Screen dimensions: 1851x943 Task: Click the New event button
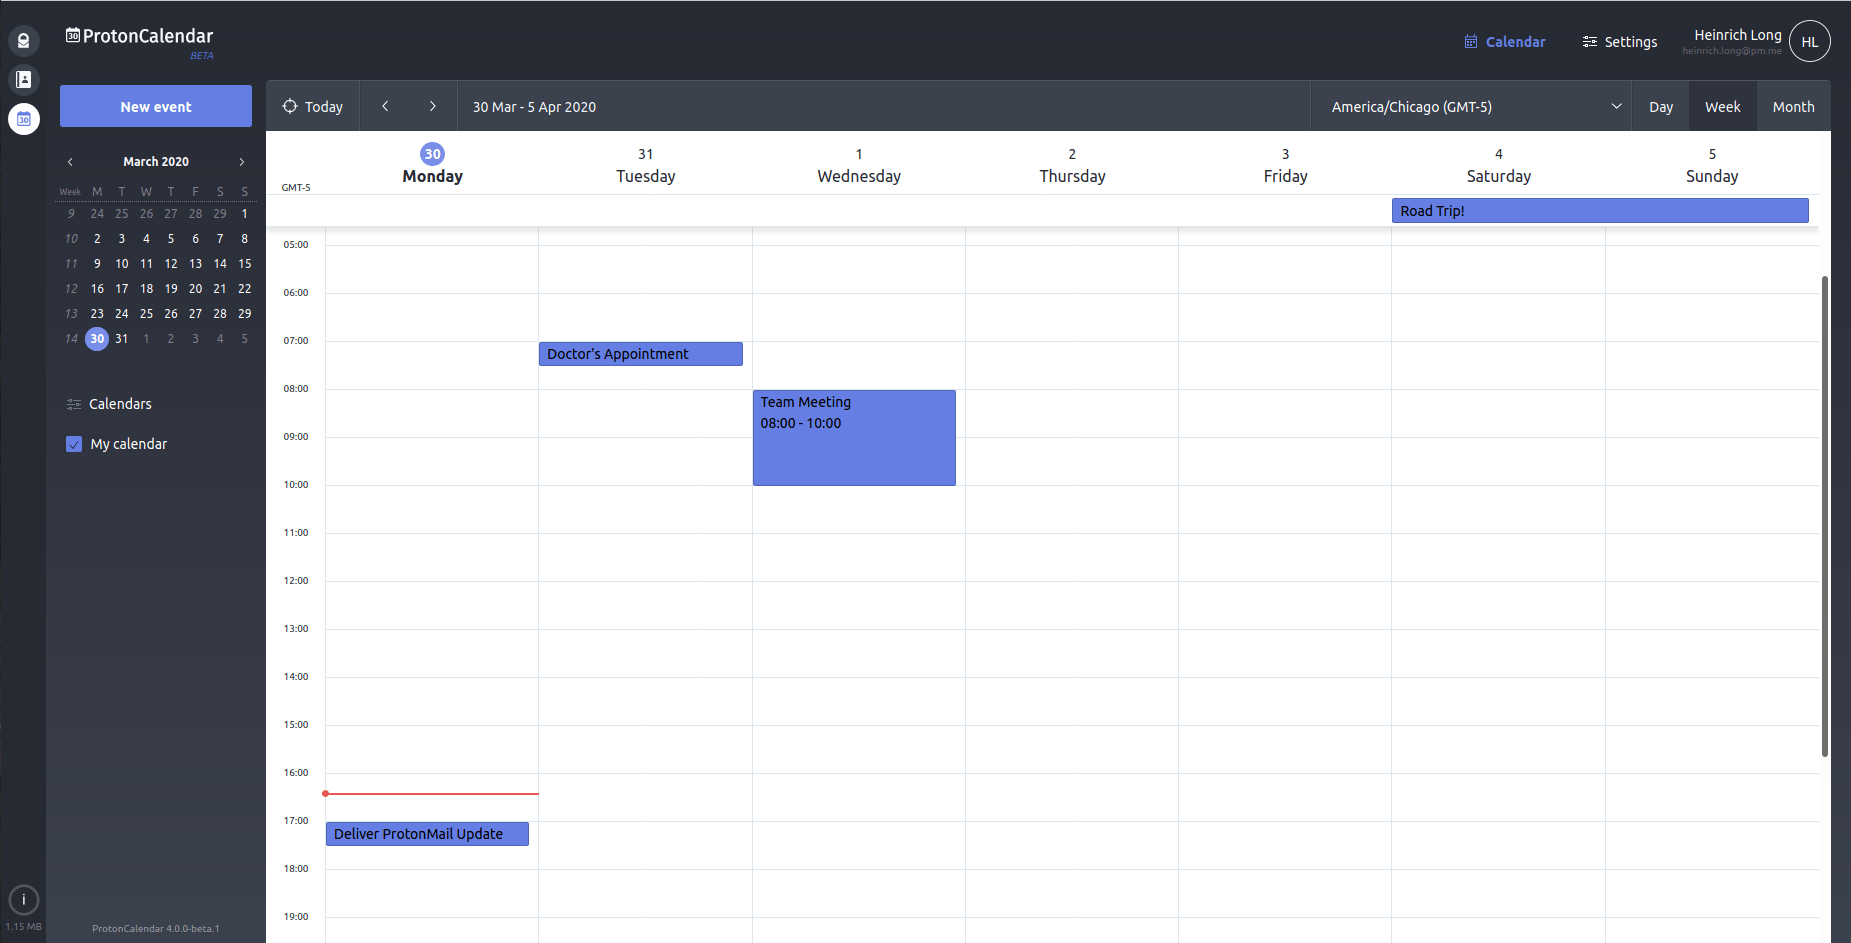tap(156, 106)
